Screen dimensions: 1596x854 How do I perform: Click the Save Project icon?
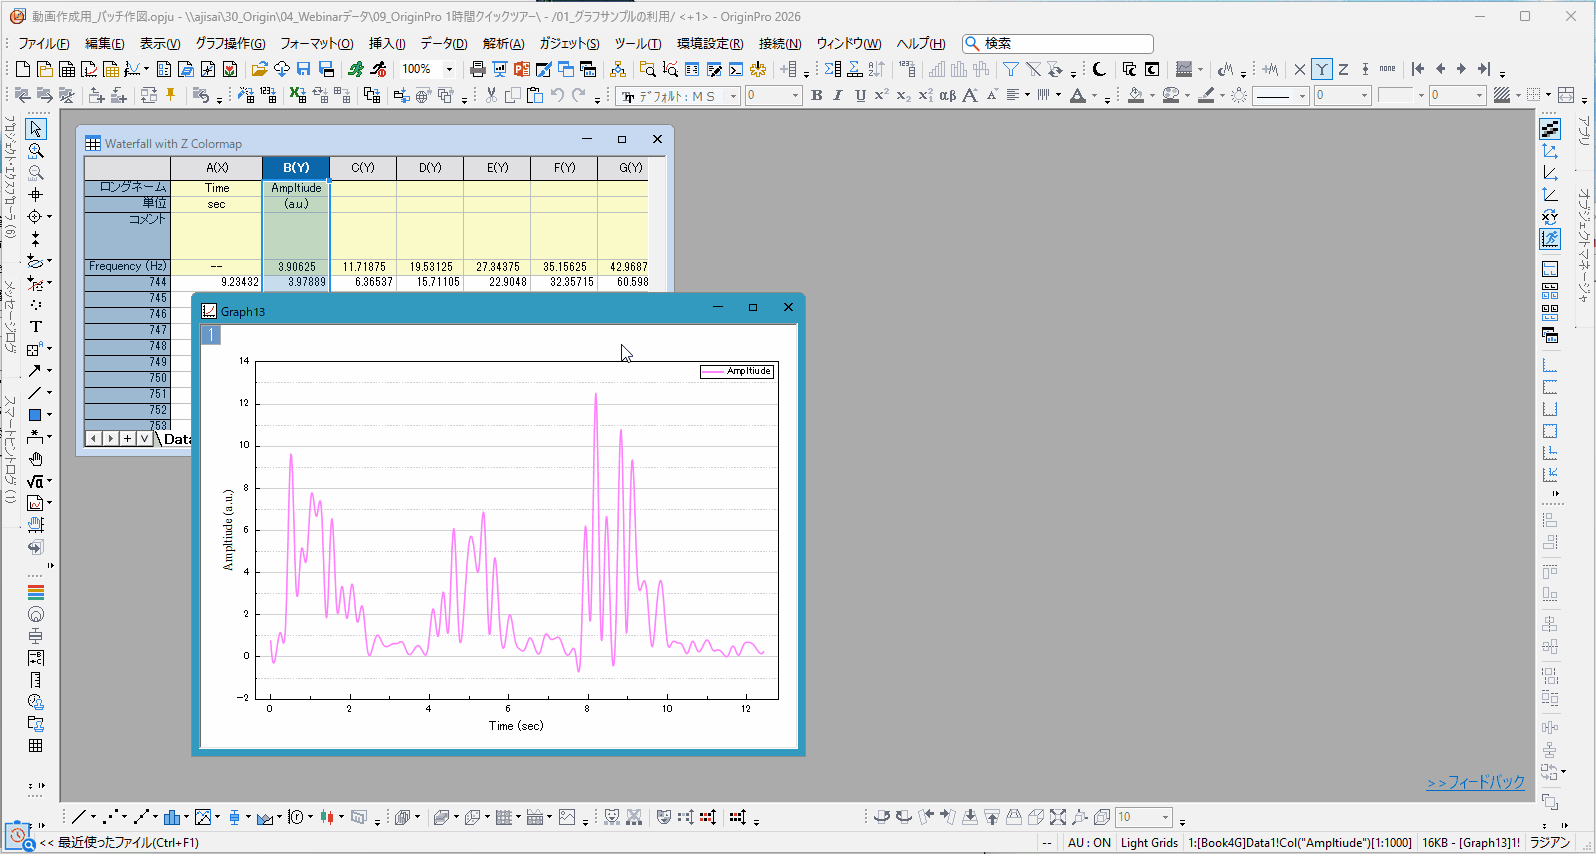coord(303,69)
